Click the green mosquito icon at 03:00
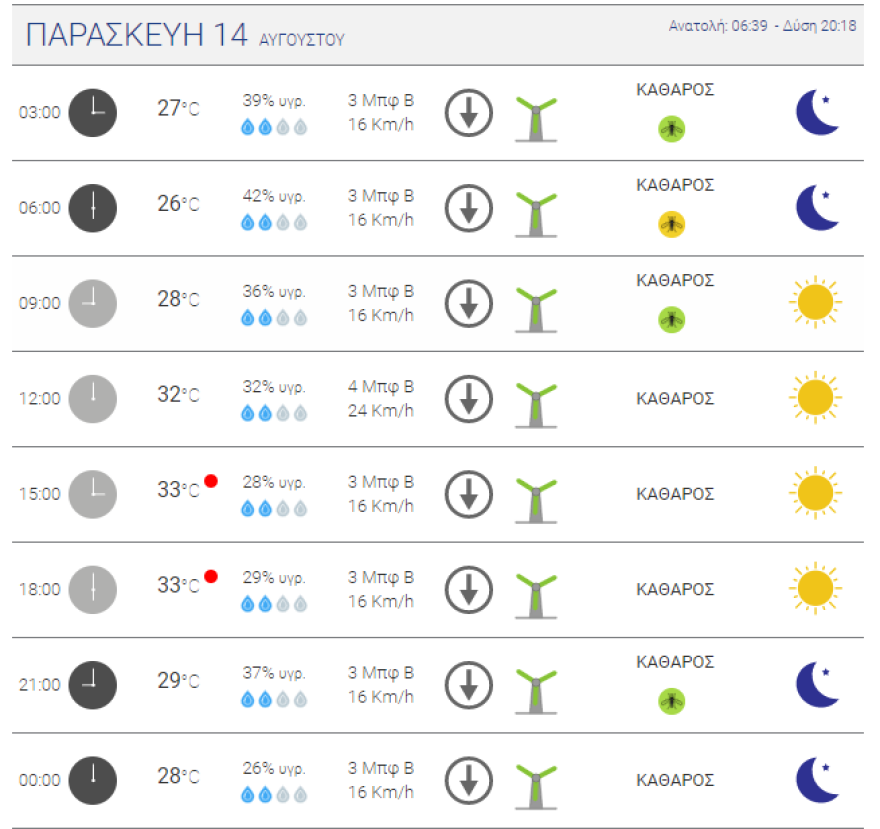The image size is (880, 829). (x=671, y=128)
